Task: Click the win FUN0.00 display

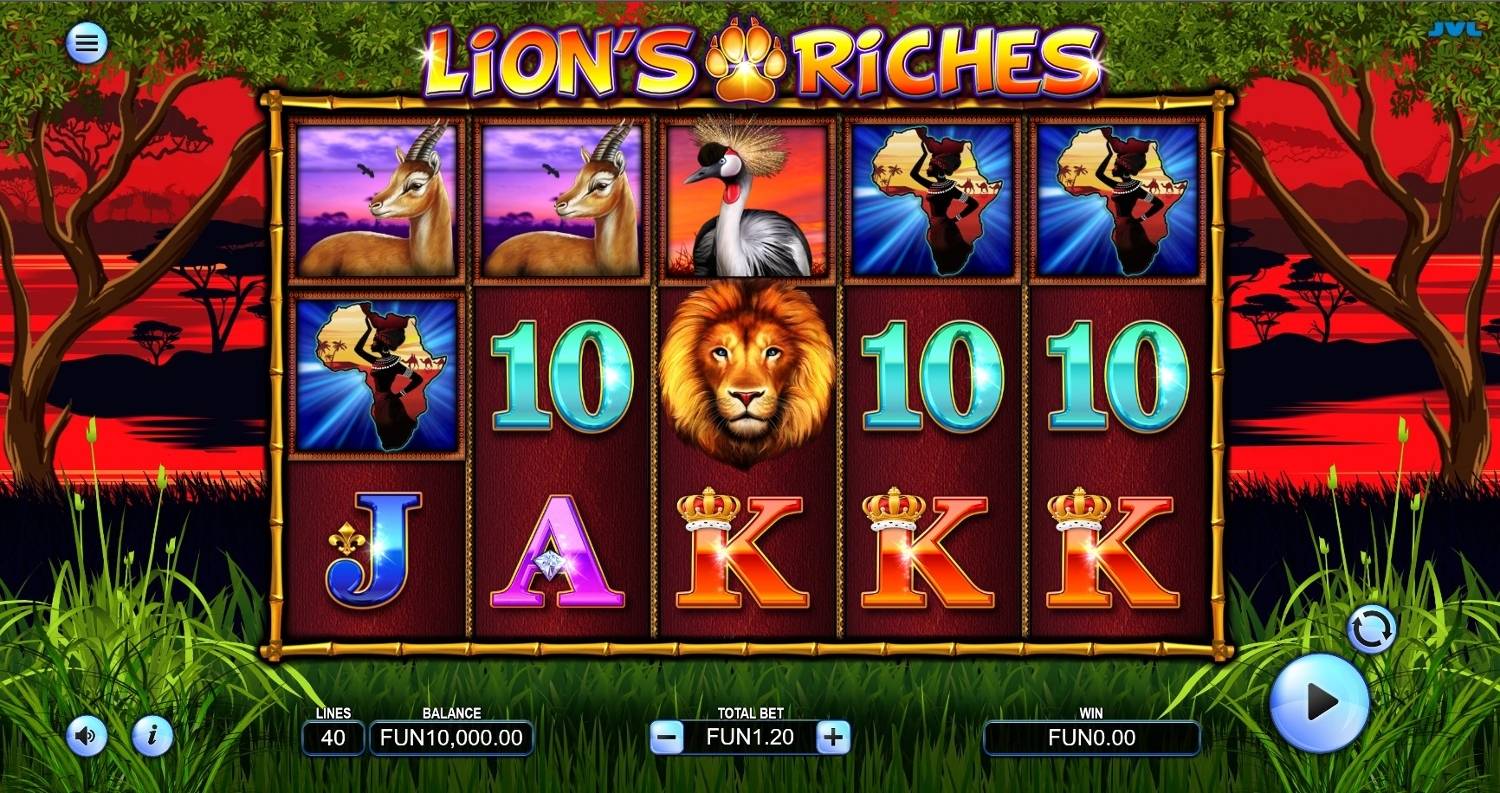Action: coord(1092,738)
